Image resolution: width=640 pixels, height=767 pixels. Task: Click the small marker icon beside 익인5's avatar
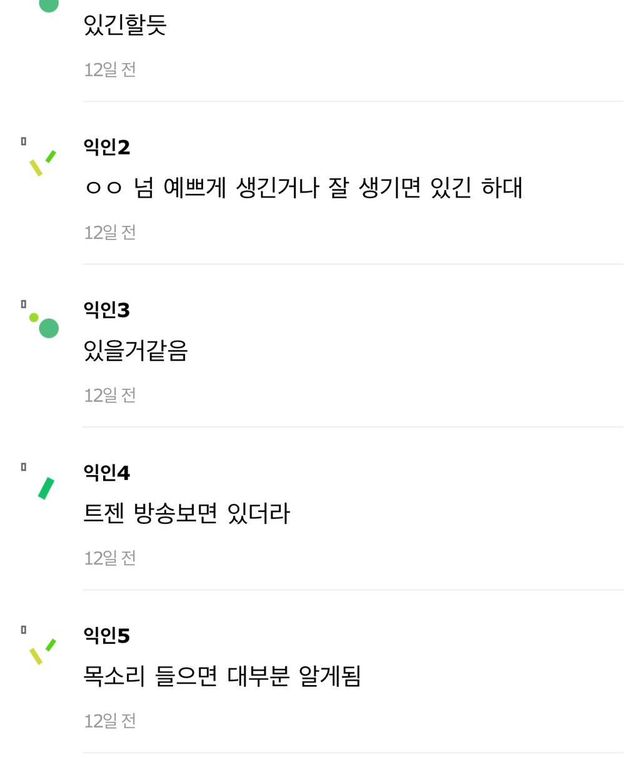click(x=23, y=630)
